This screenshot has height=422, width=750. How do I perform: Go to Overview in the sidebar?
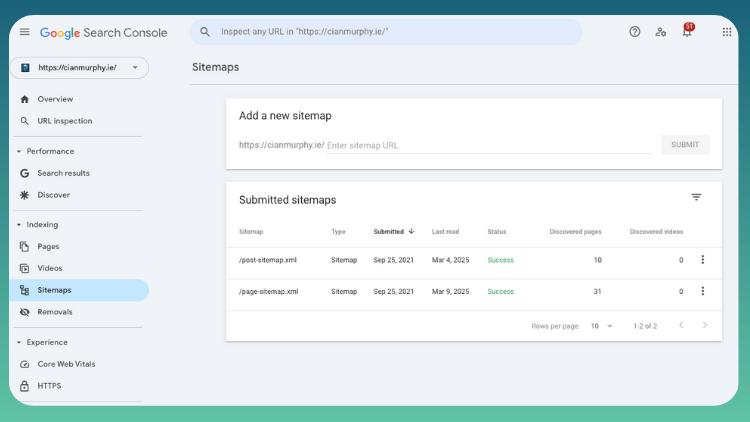[55, 99]
